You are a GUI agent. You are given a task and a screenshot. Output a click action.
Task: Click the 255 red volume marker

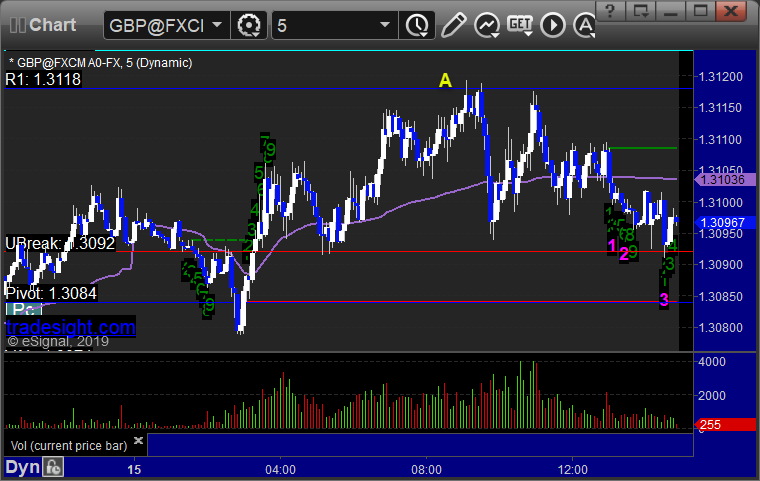tap(725, 425)
